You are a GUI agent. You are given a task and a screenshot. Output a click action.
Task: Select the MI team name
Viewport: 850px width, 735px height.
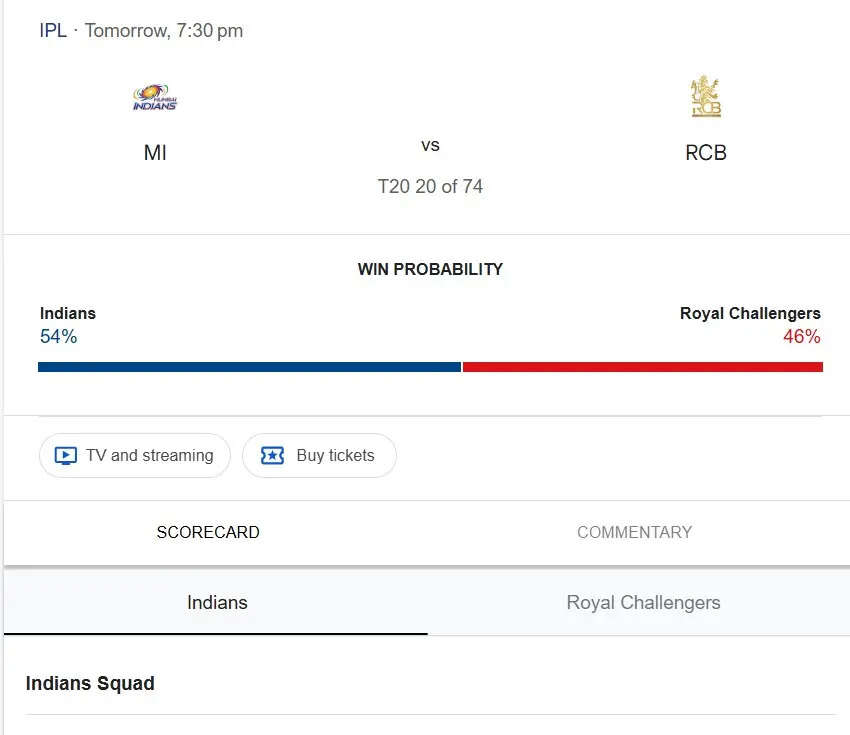point(155,153)
